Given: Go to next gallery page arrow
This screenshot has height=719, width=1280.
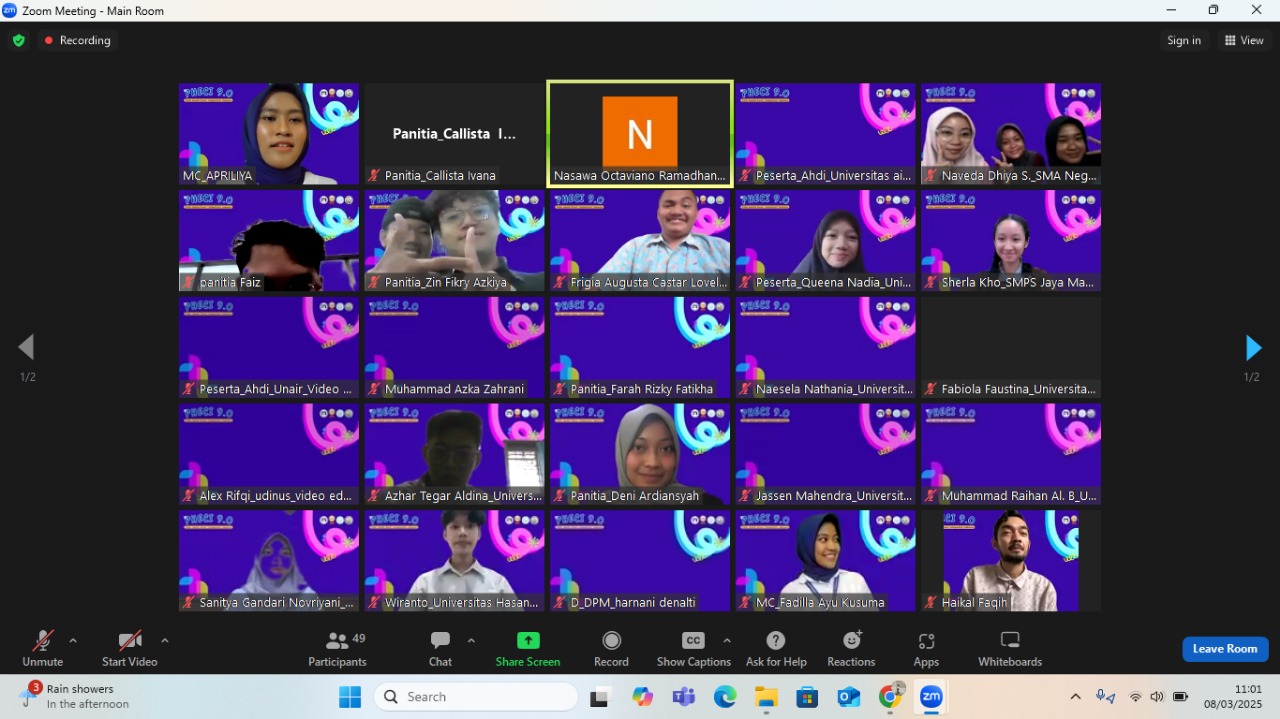Looking at the screenshot, I should [1252, 348].
